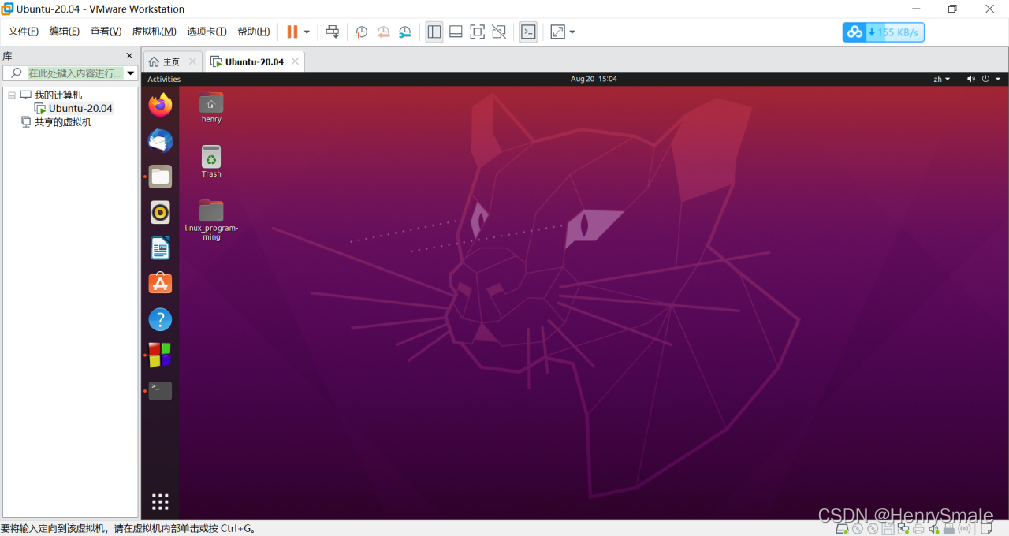Toggle the library sidebar view
The width and height of the screenshot is (1009, 536).
tap(434, 32)
